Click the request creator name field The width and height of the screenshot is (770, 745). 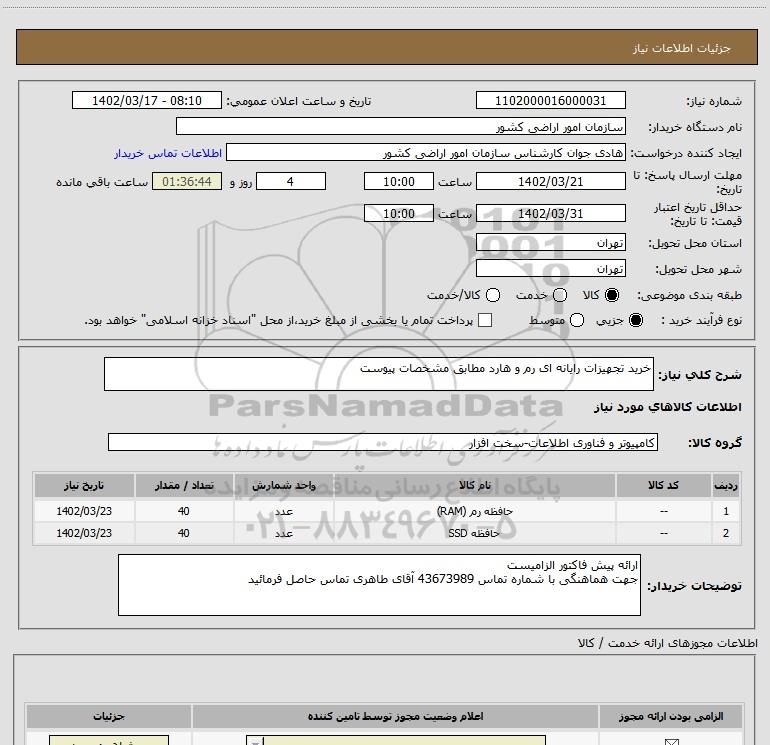(x=426, y=152)
